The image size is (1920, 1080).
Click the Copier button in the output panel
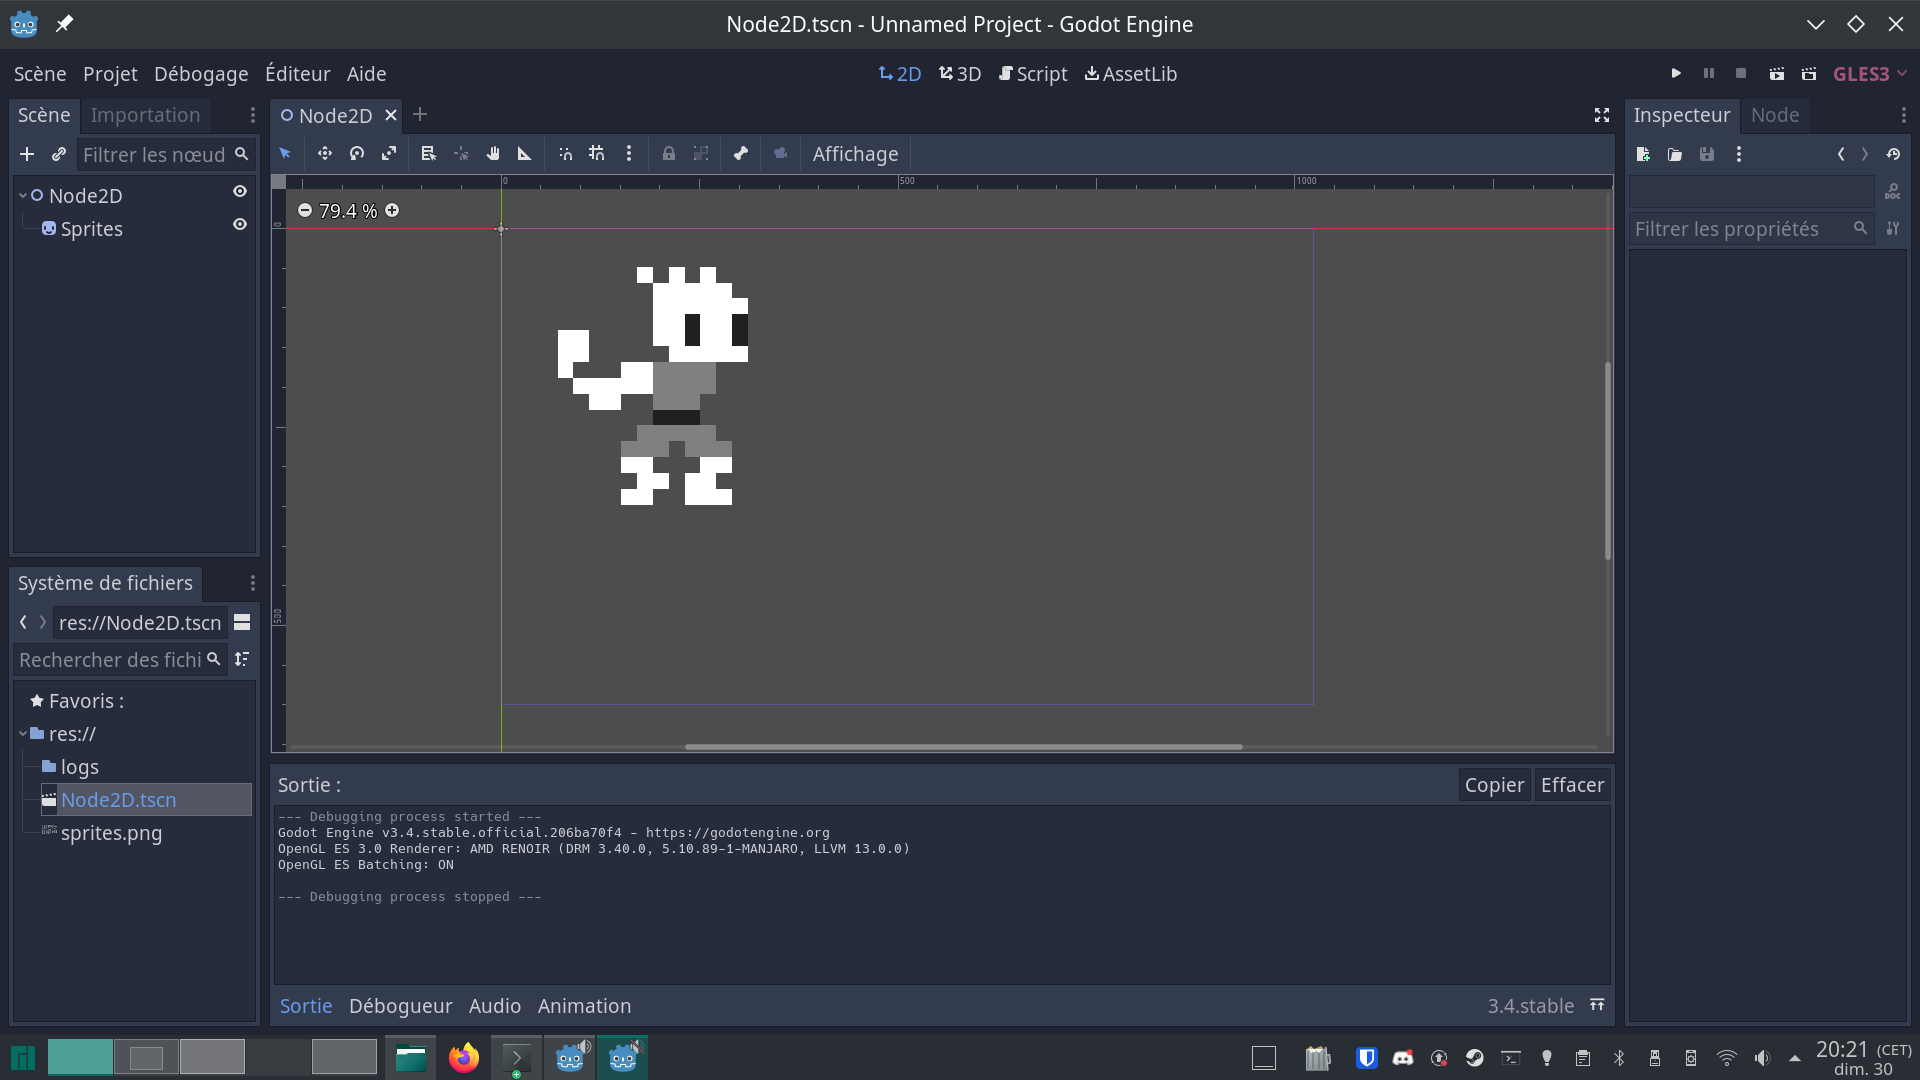1493,784
